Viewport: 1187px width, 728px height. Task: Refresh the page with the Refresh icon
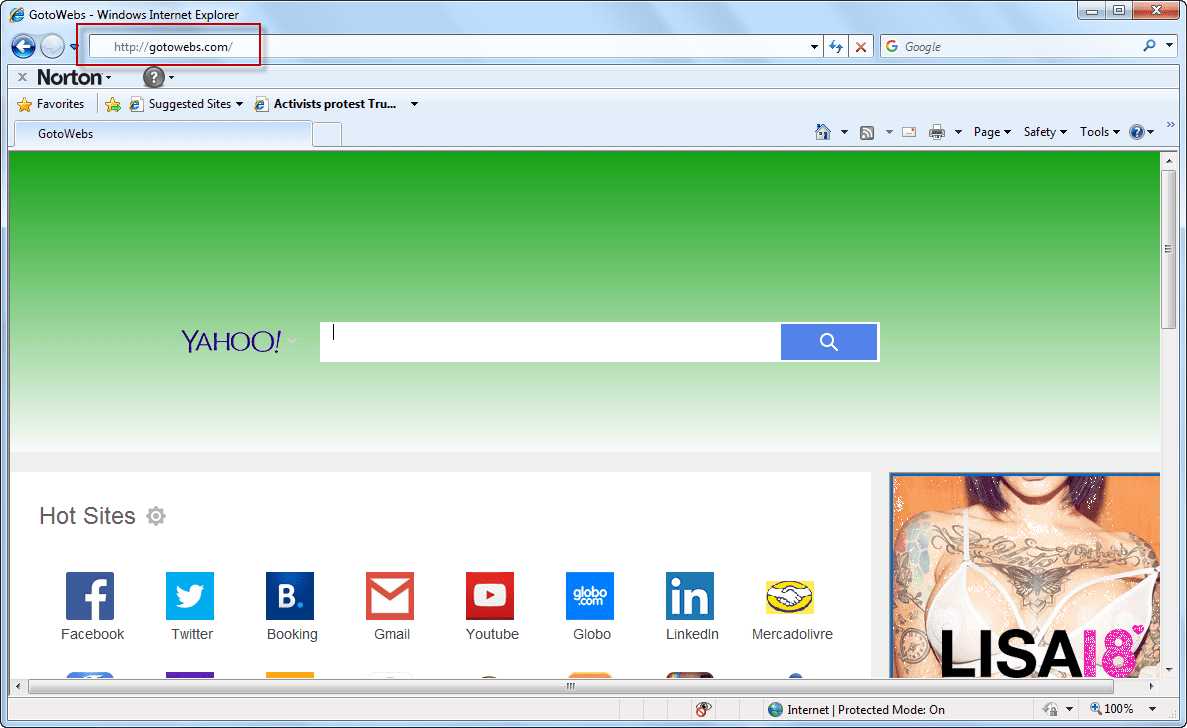coord(836,47)
